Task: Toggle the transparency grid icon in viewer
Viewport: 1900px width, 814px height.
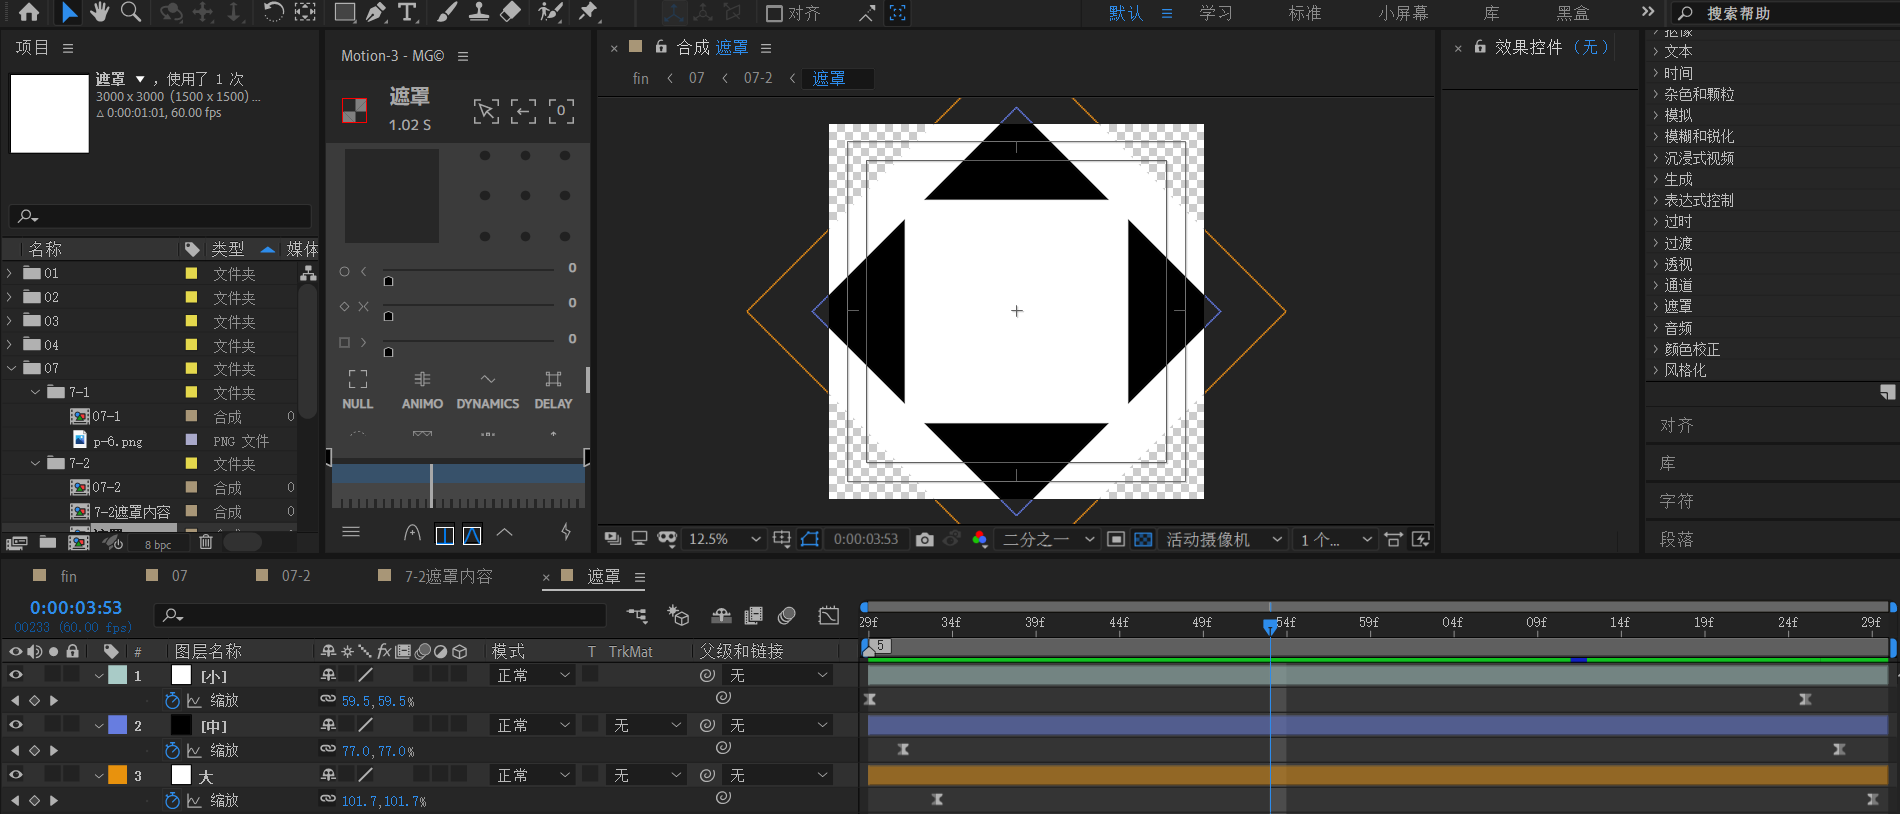Action: tap(1143, 539)
